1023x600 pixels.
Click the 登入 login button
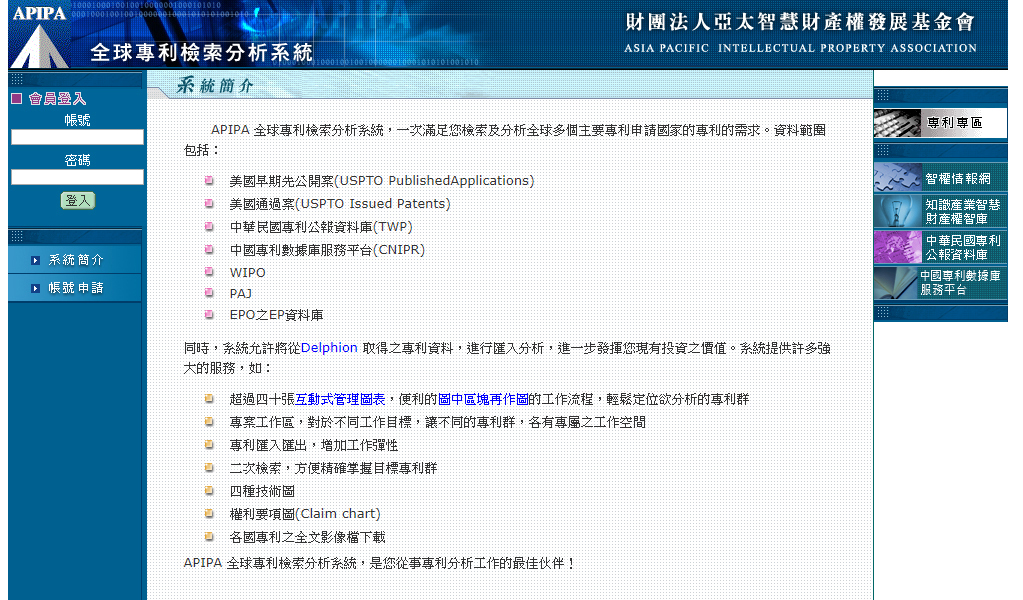(x=78, y=200)
